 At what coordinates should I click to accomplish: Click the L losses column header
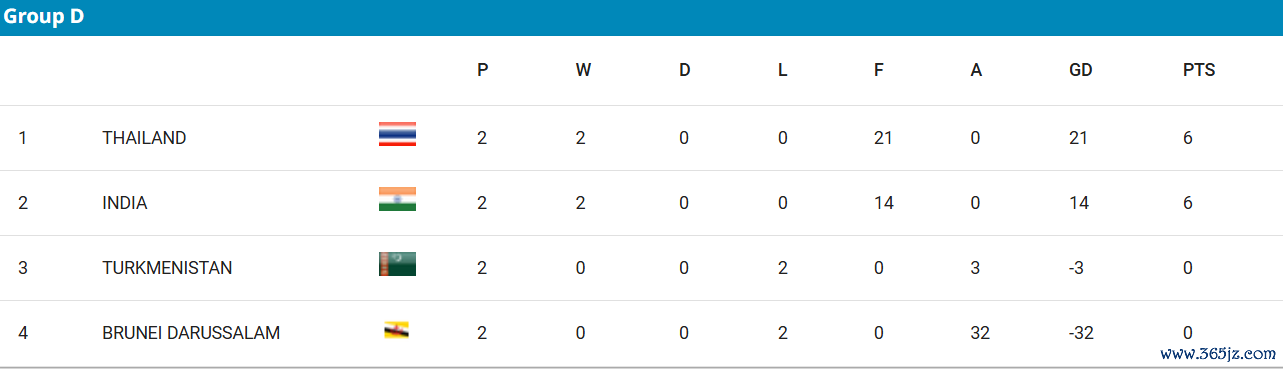[783, 70]
